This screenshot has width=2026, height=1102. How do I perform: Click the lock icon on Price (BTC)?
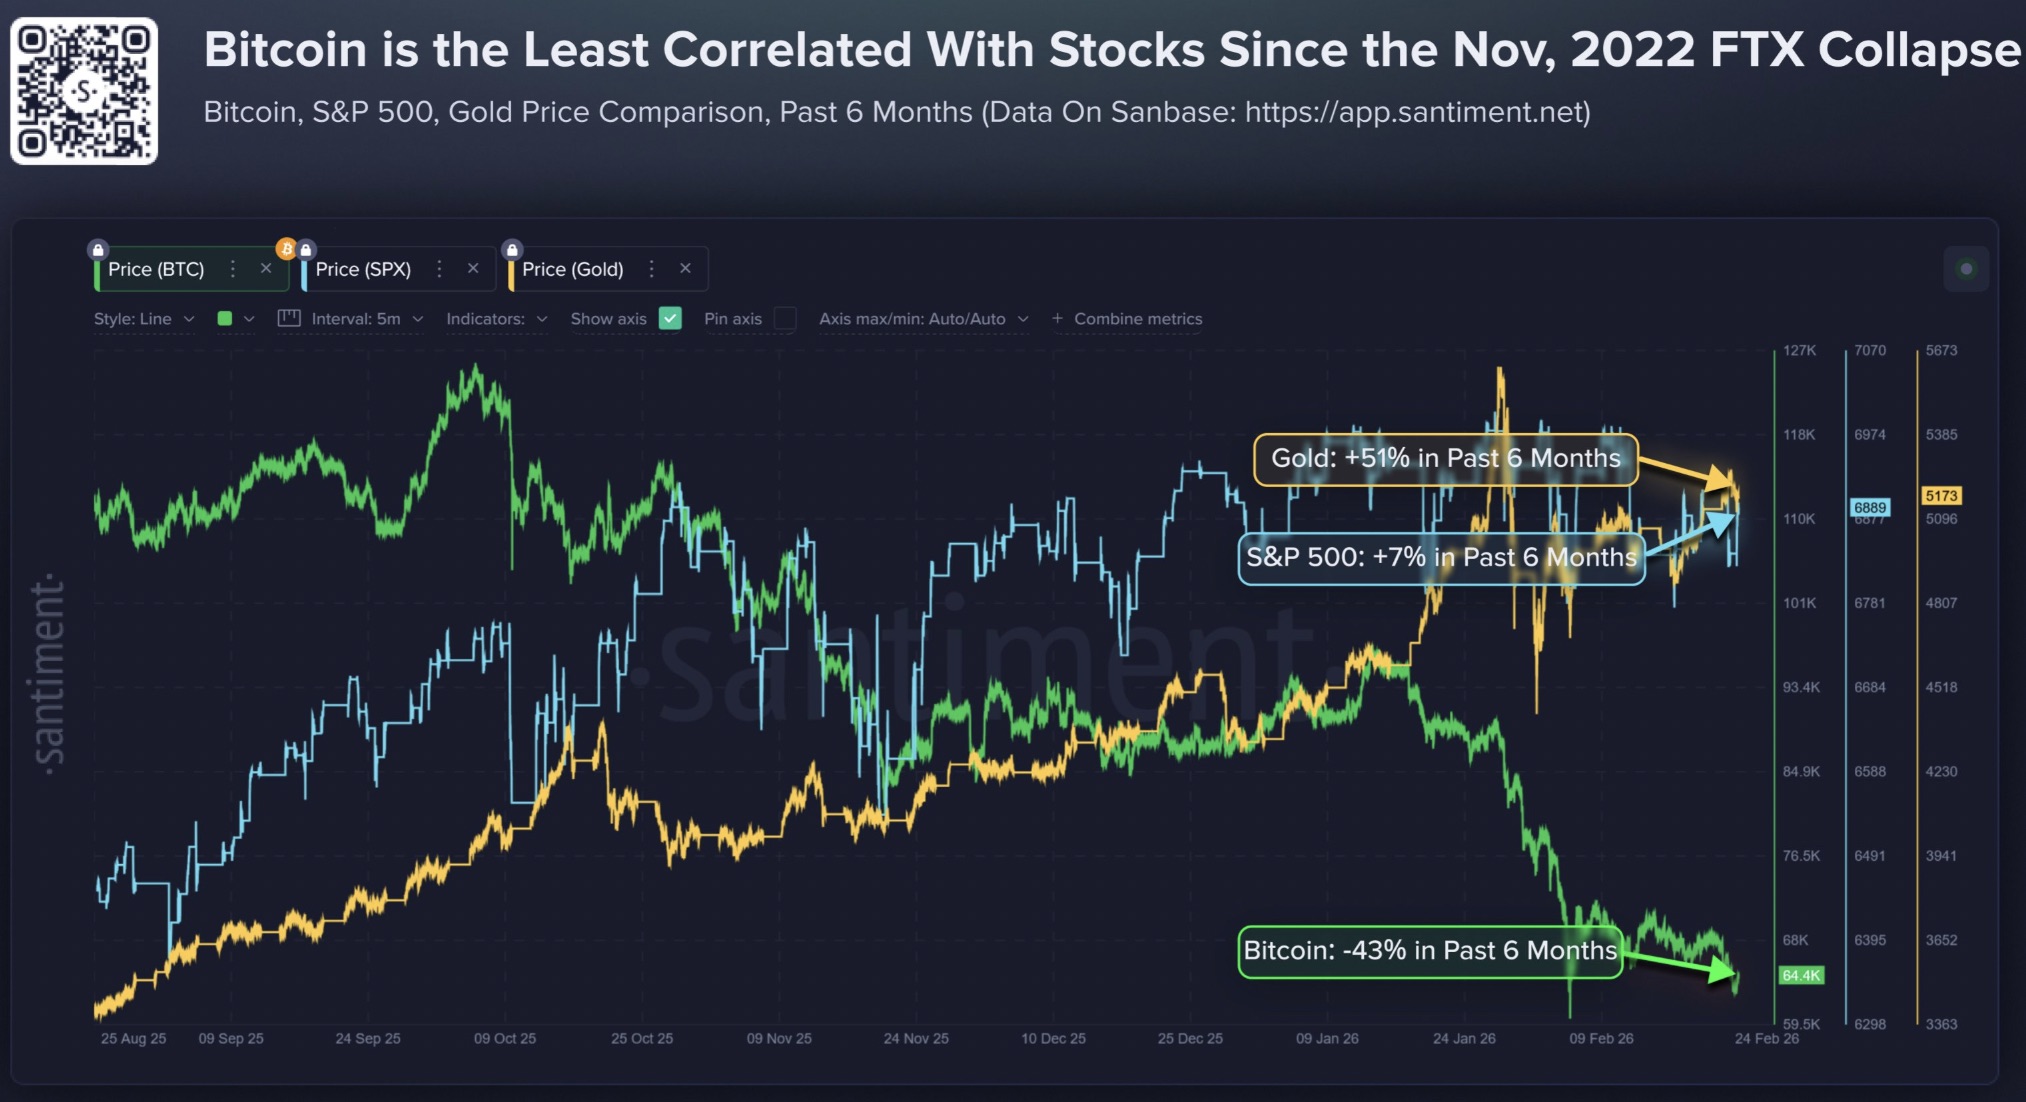(99, 249)
